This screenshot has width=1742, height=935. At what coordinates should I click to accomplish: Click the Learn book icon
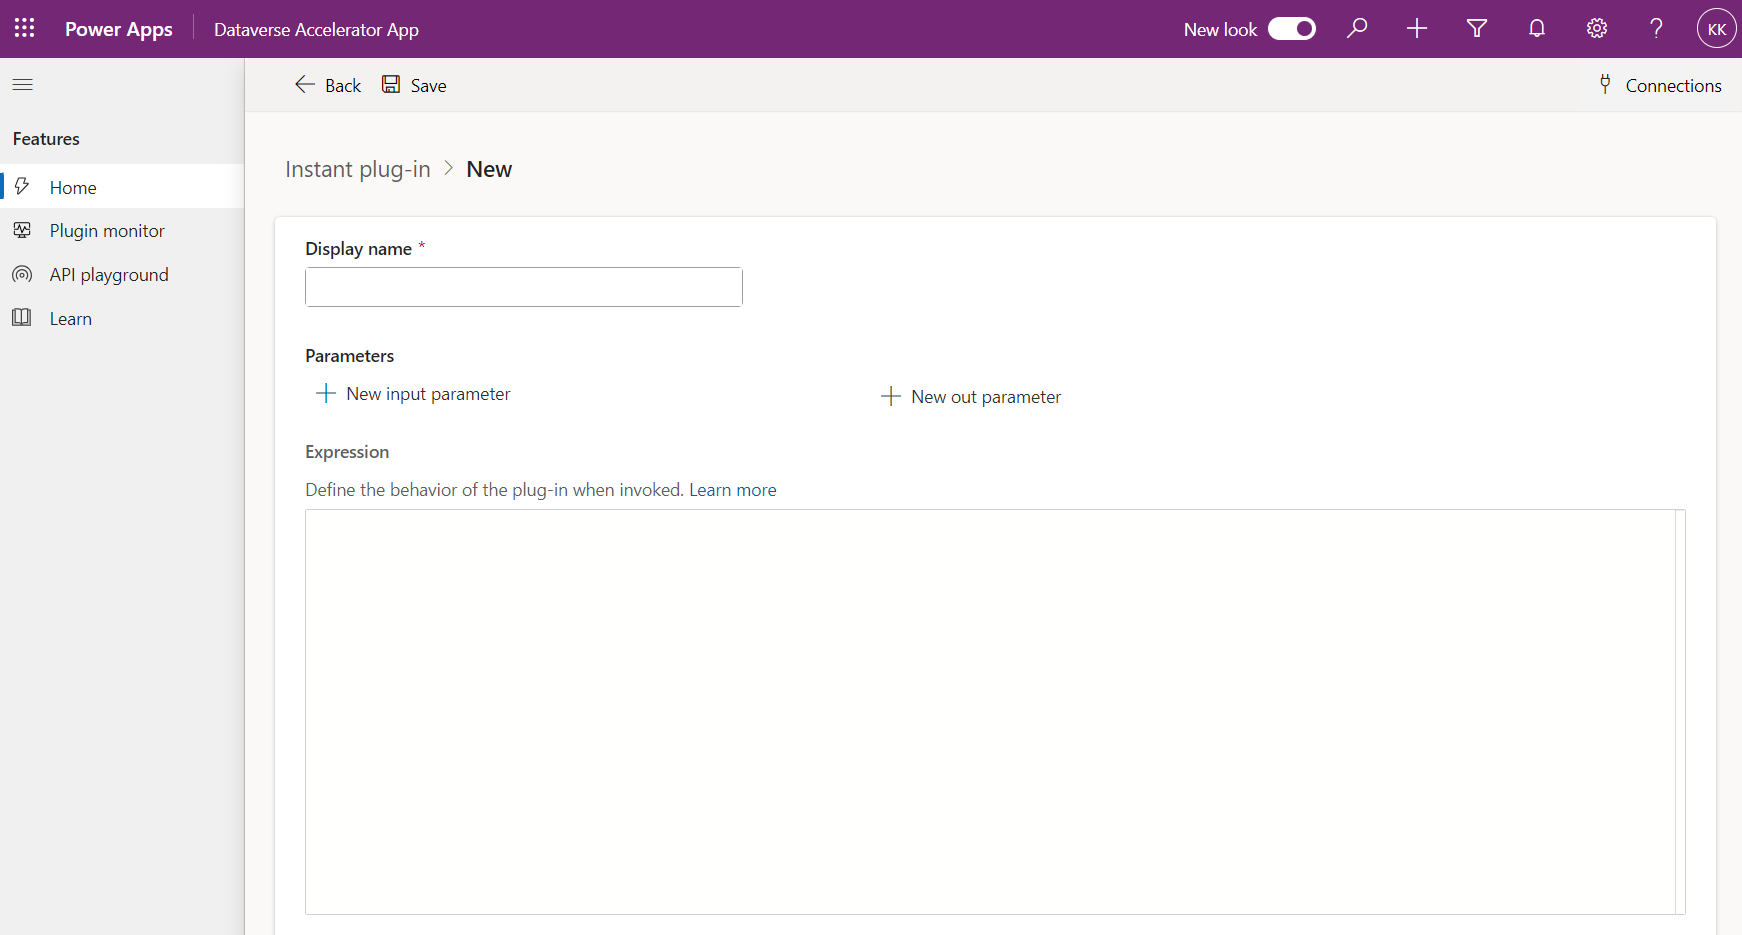click(x=22, y=319)
